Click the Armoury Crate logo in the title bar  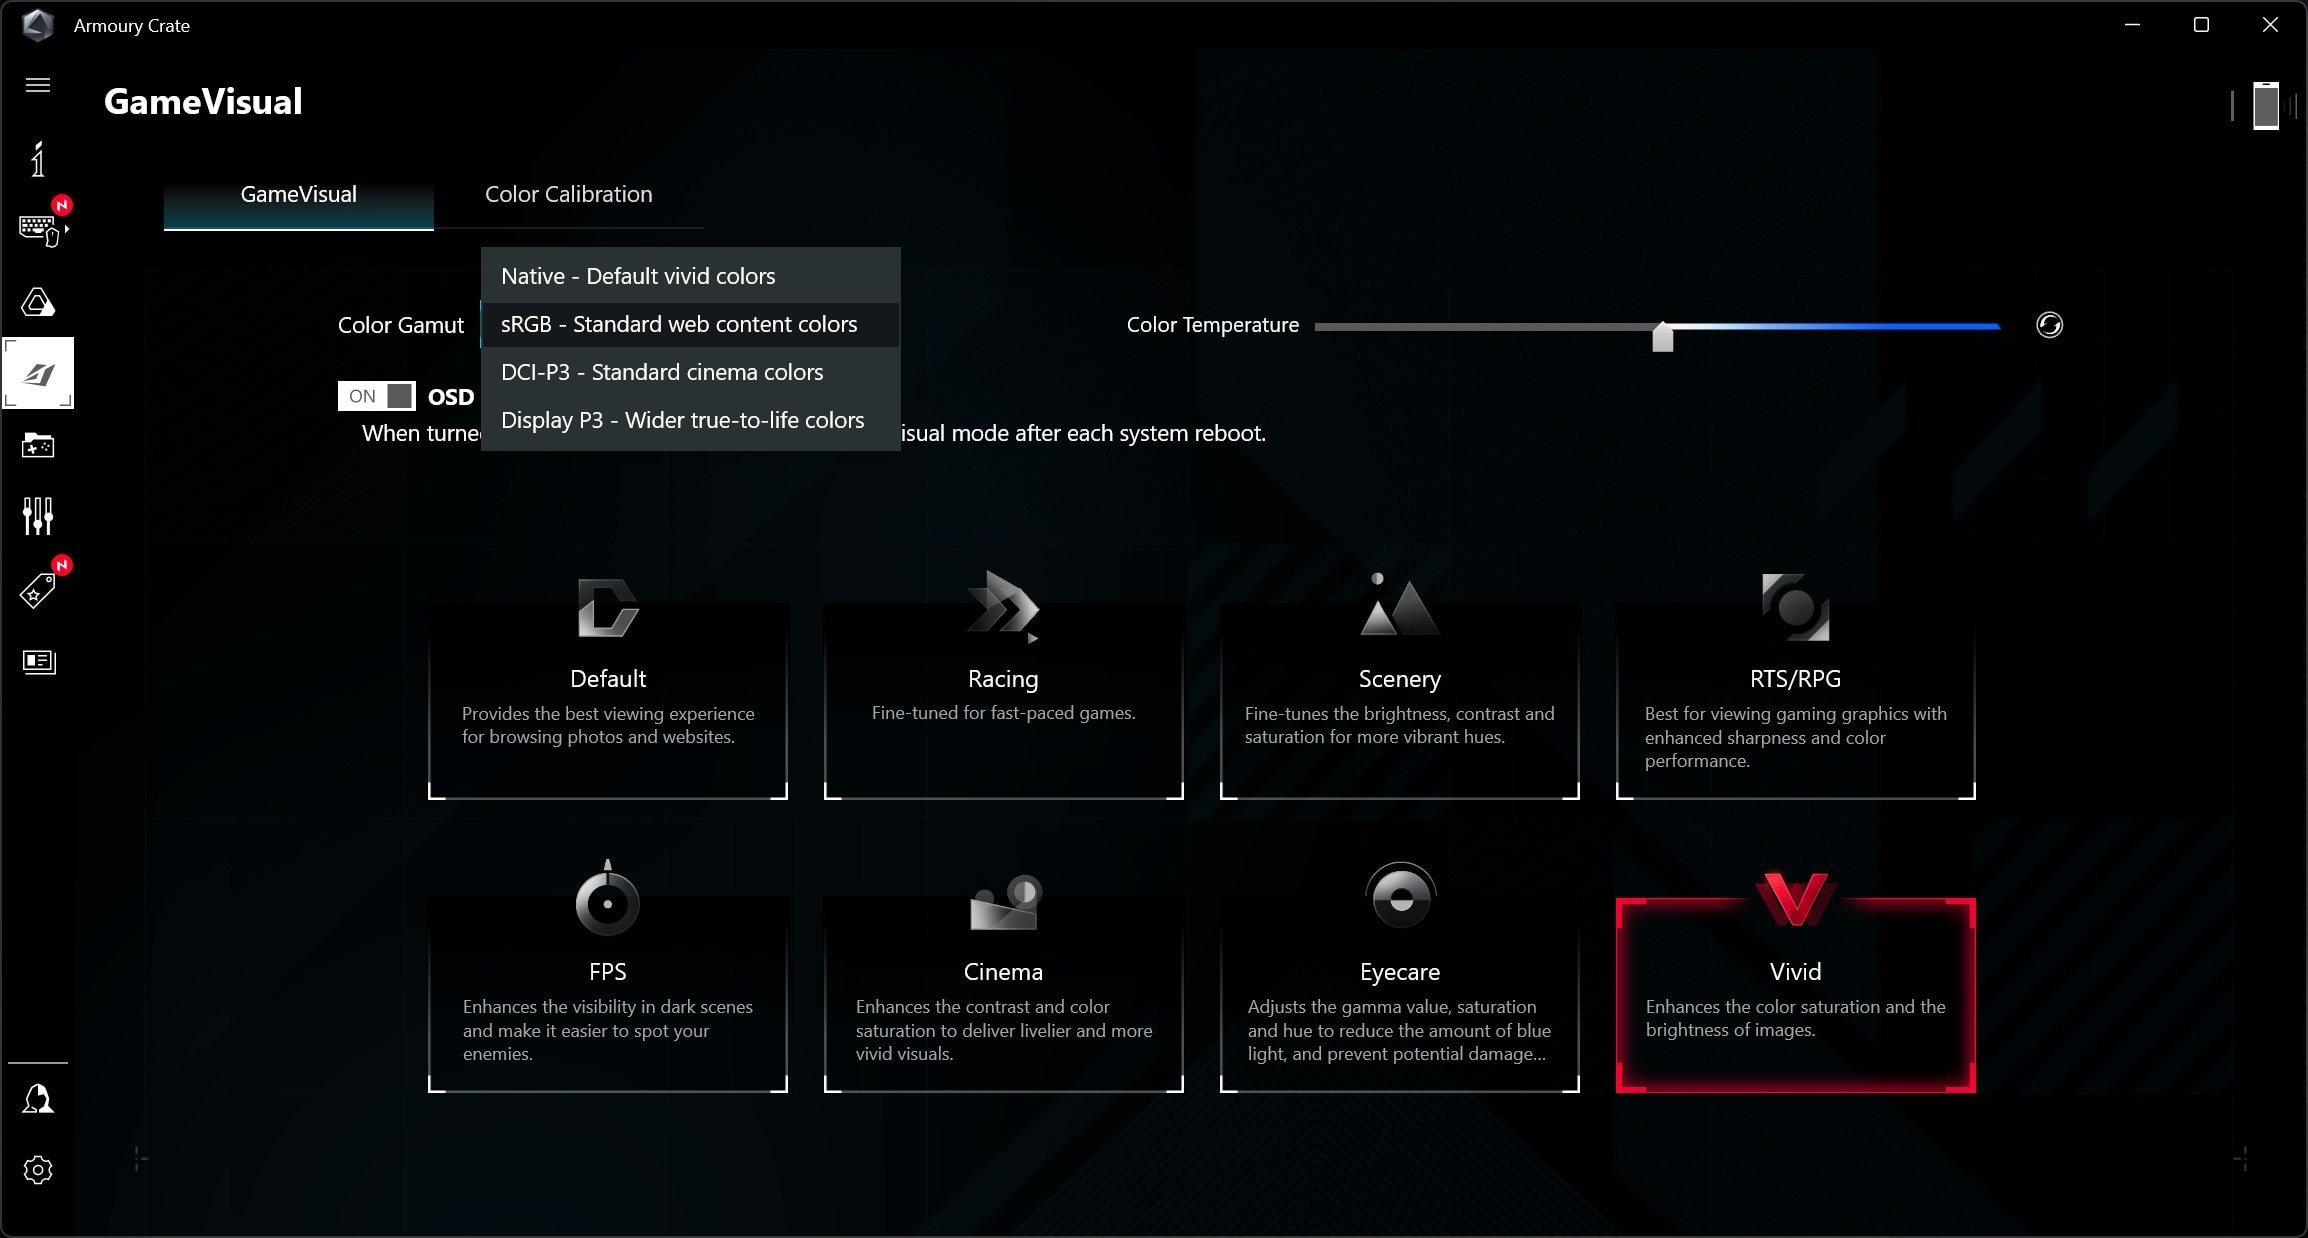tap(38, 25)
